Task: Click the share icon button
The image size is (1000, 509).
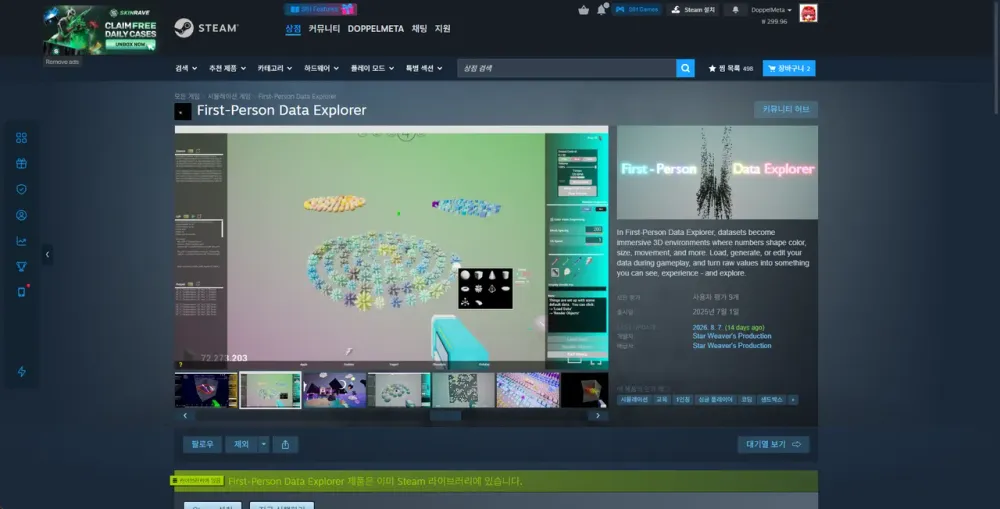Action: tap(285, 444)
